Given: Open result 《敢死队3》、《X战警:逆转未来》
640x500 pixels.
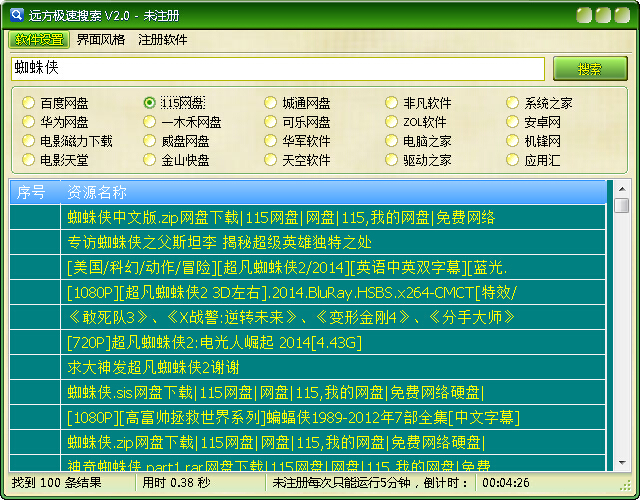Looking at the screenshot, I should click(307, 317).
